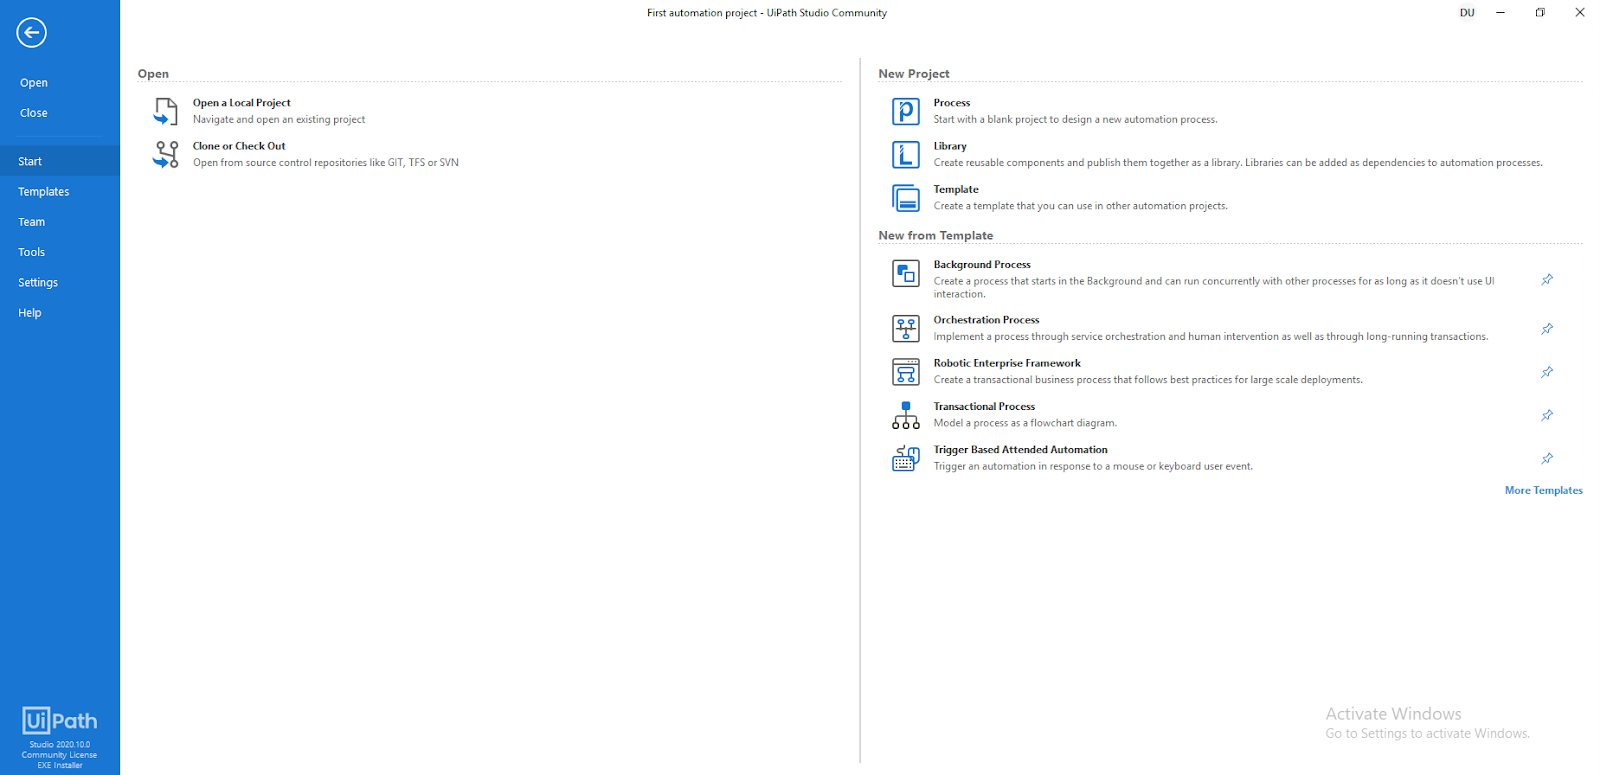Click the Background Process title
Image resolution: width=1600 pixels, height=775 pixels.
coord(982,265)
